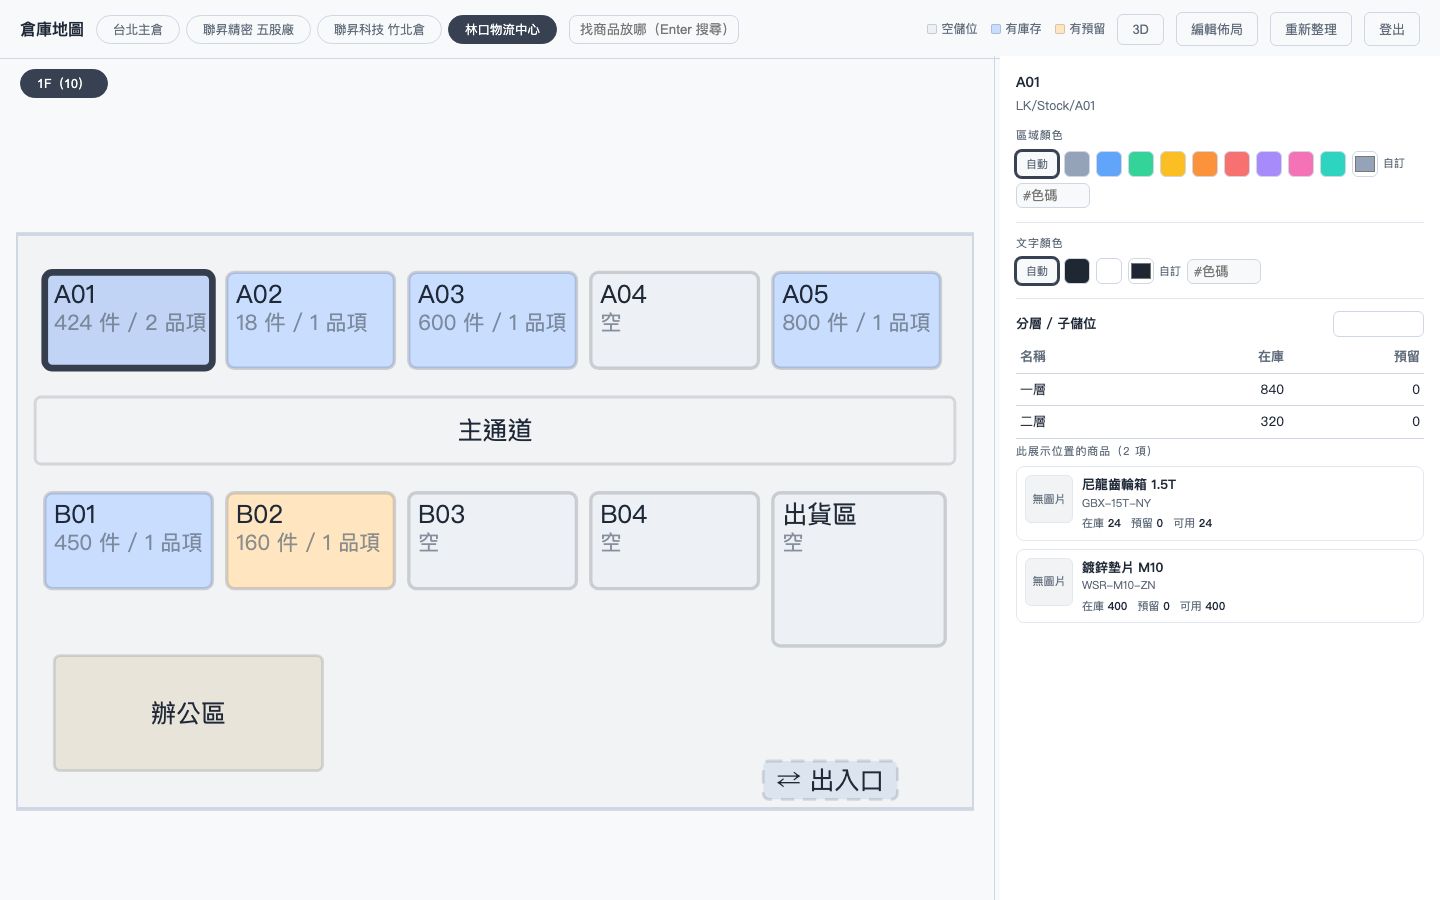Pick the purple region color swatch
The height and width of the screenshot is (900, 1440).
pos(1269,164)
